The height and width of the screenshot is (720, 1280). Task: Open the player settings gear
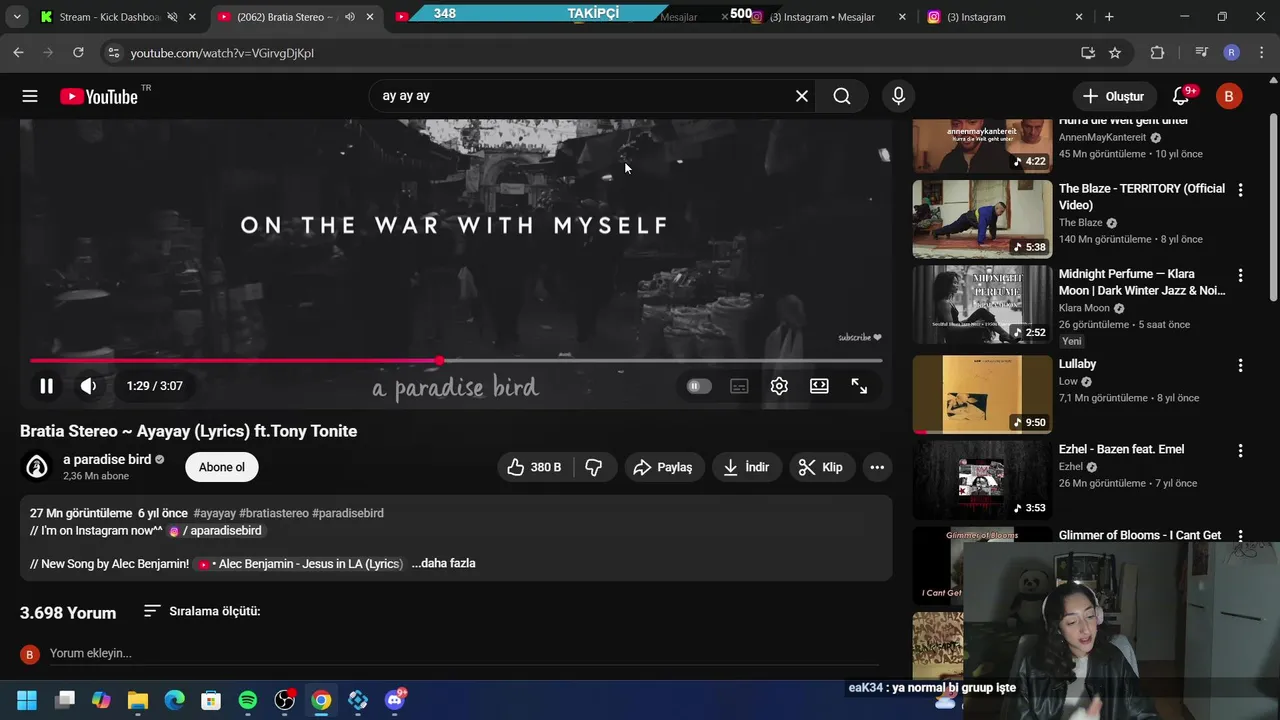click(x=779, y=386)
